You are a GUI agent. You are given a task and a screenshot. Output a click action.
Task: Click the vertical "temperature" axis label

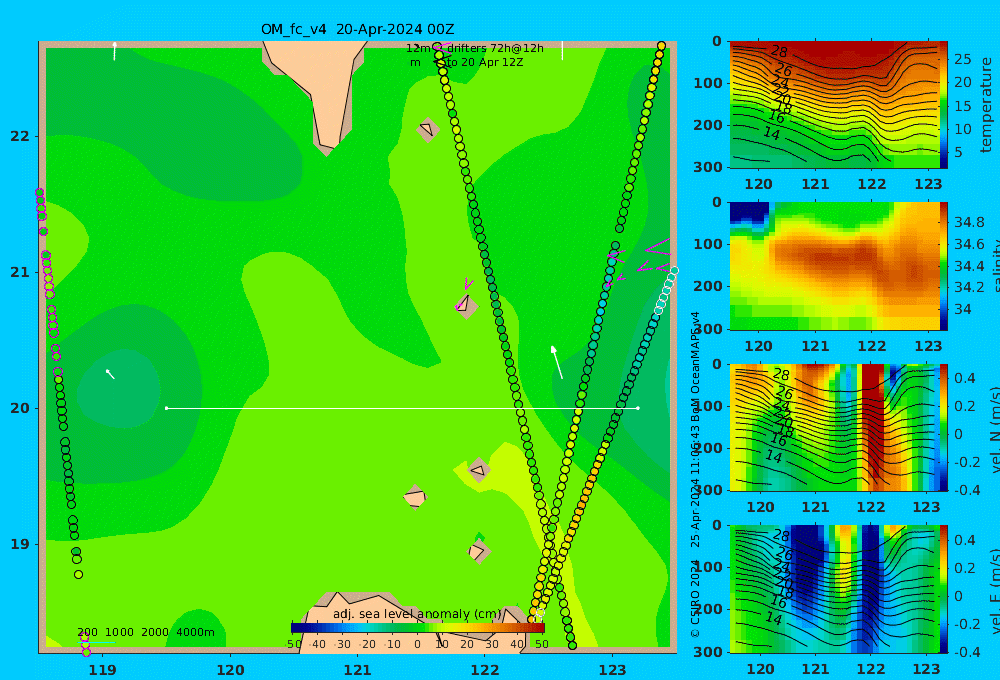click(987, 105)
